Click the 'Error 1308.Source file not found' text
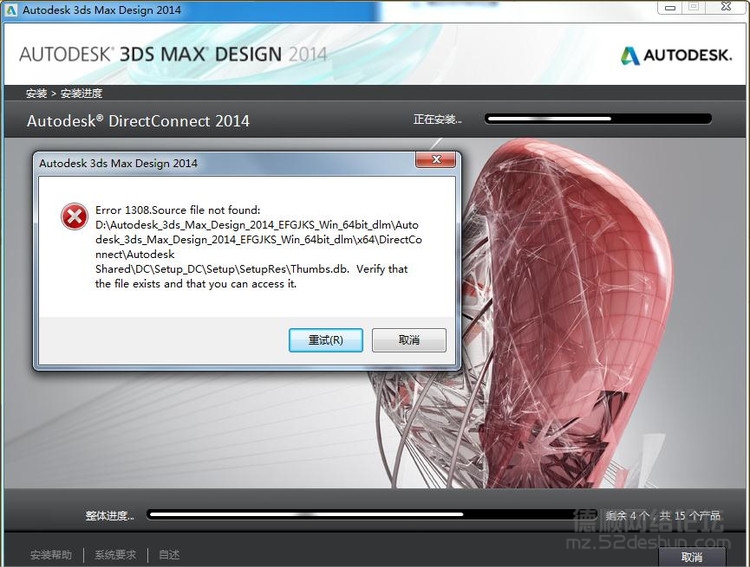Screen dimensions: 750x567 [x=178, y=210]
